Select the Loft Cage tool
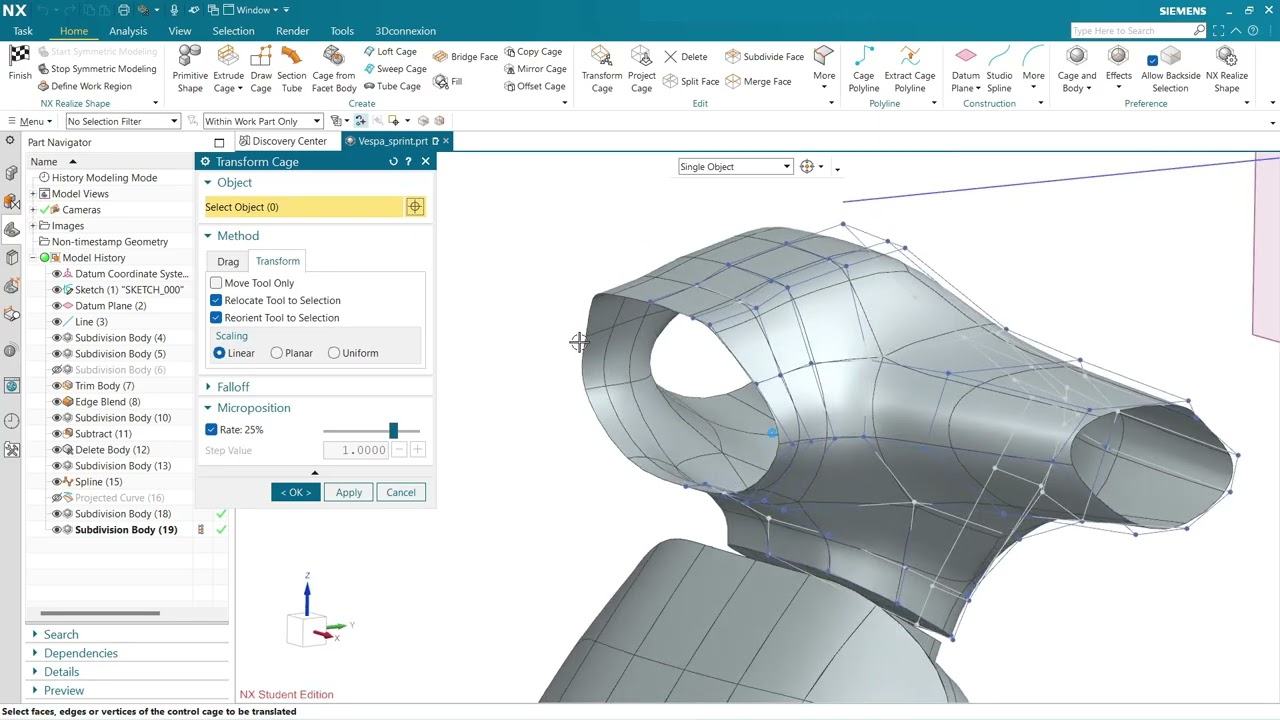 tap(389, 52)
